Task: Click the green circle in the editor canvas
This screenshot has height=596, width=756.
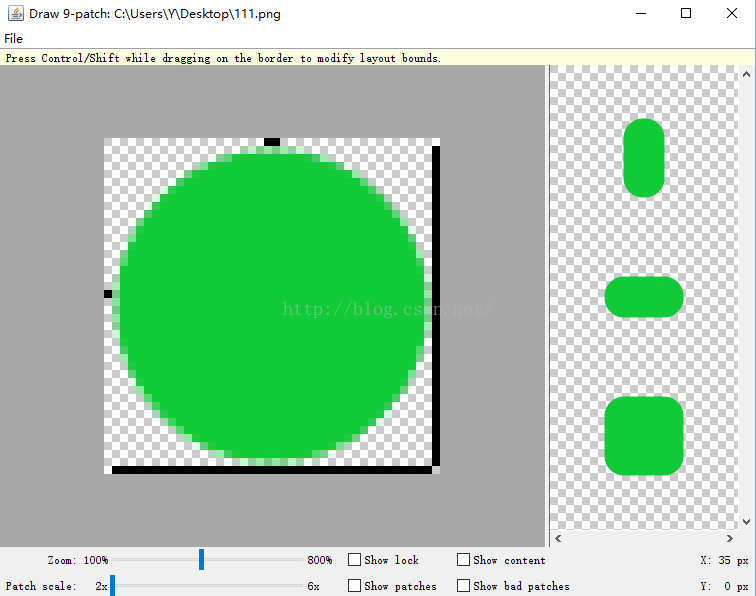Action: click(x=272, y=306)
